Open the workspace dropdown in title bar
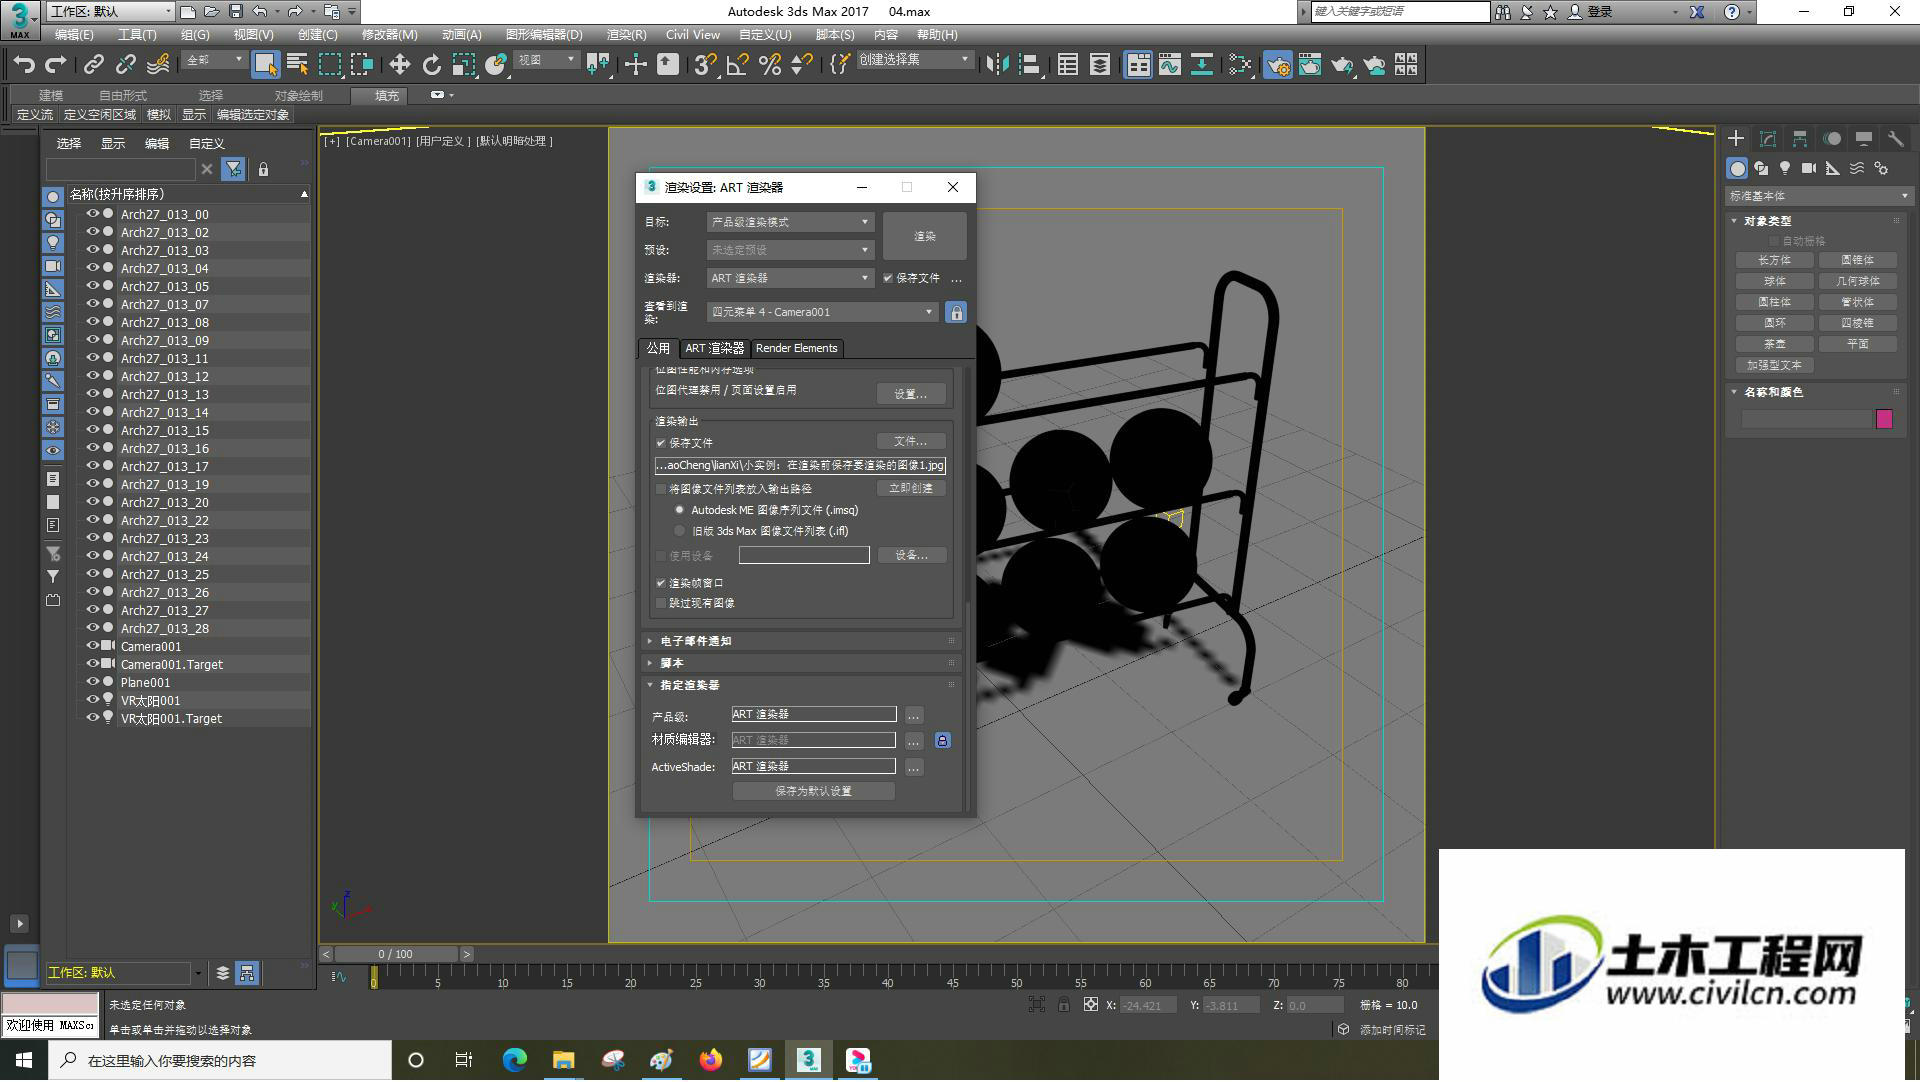 click(x=110, y=12)
